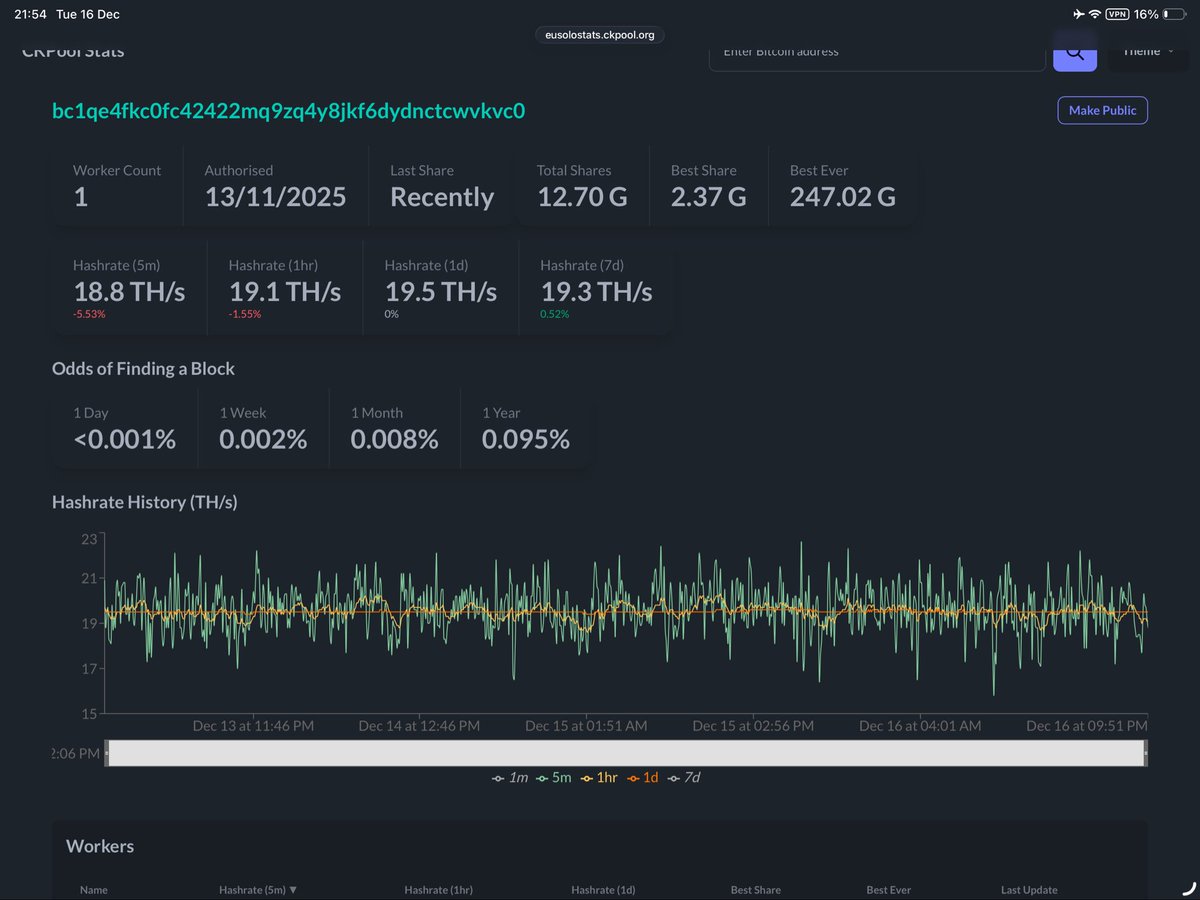Click the Best Share 2.37 G value

coord(709,198)
